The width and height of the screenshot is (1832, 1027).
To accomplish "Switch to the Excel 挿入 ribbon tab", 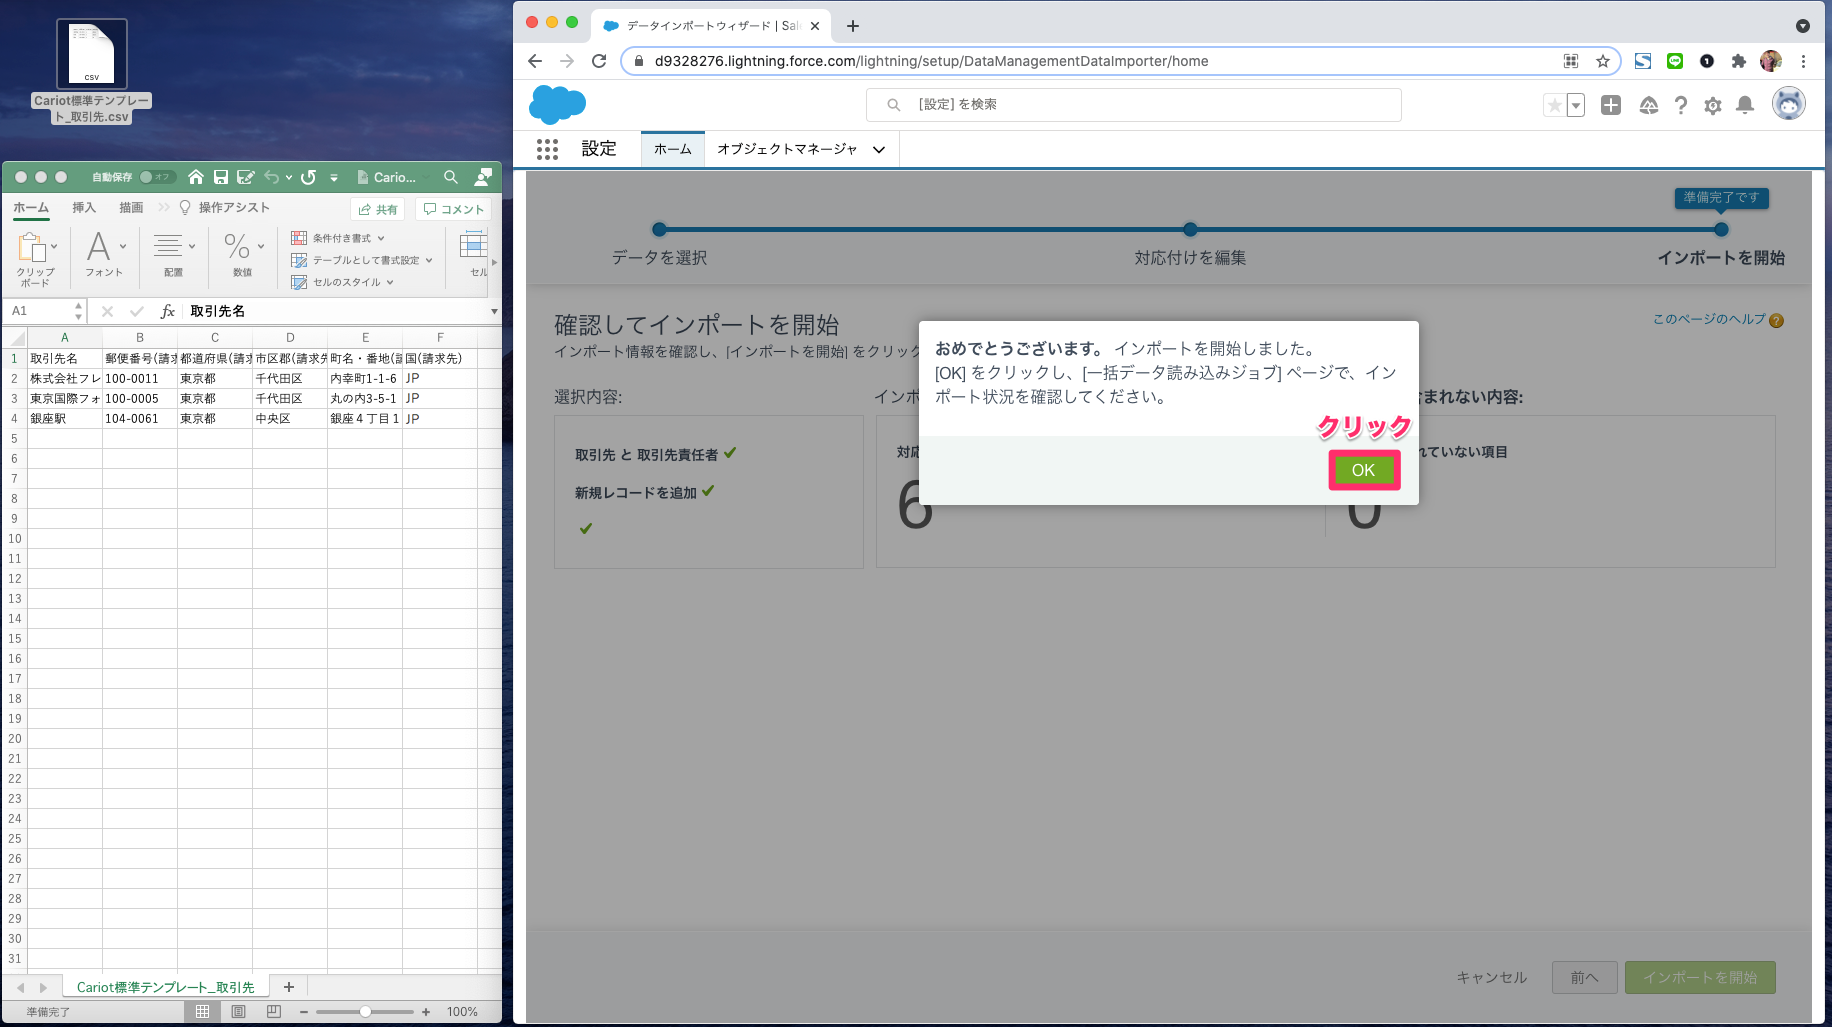I will pyautogui.click(x=84, y=208).
